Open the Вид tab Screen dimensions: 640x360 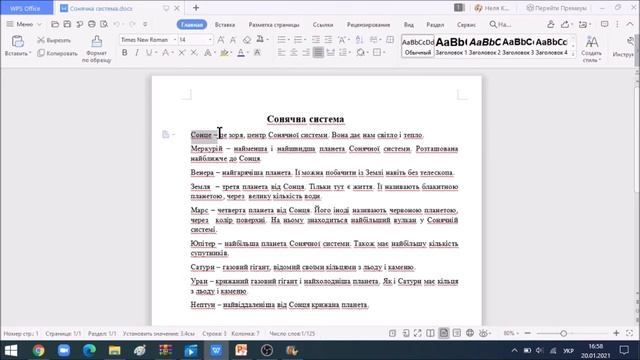click(x=409, y=24)
